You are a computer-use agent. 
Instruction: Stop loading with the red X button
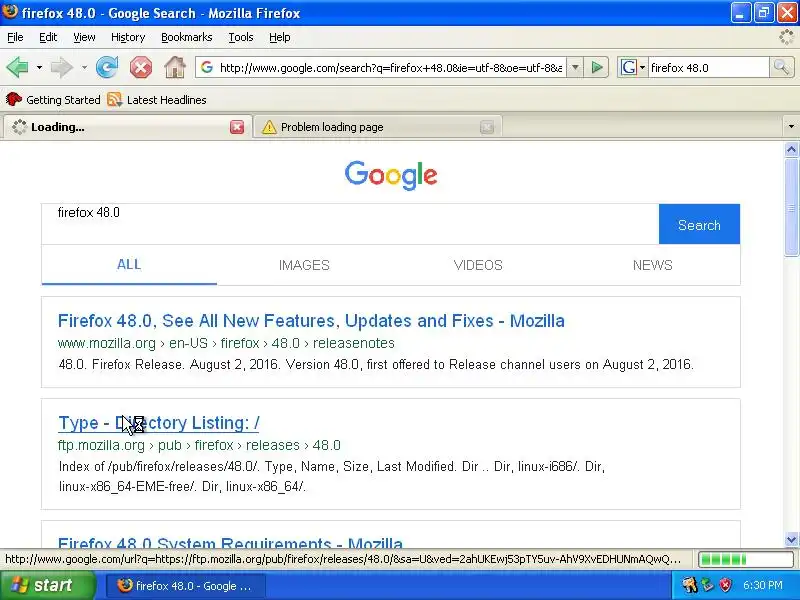(140, 67)
